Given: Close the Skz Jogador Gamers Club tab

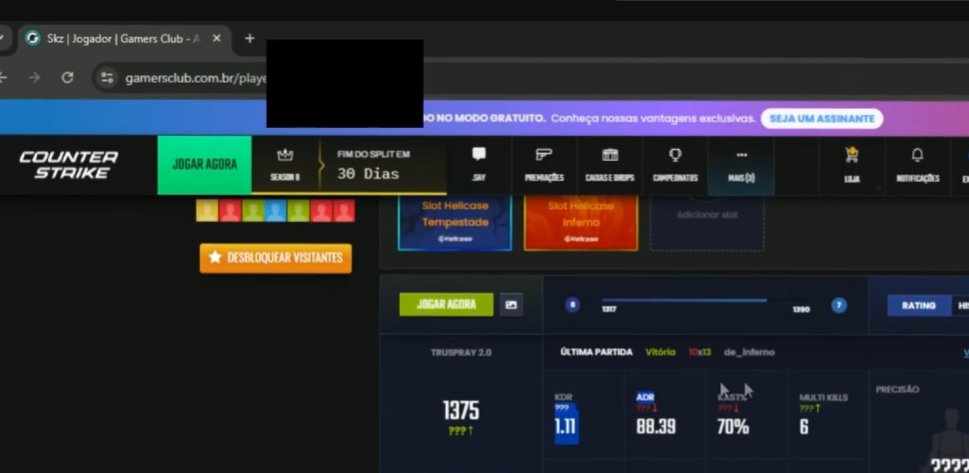Looking at the screenshot, I should [x=216, y=38].
